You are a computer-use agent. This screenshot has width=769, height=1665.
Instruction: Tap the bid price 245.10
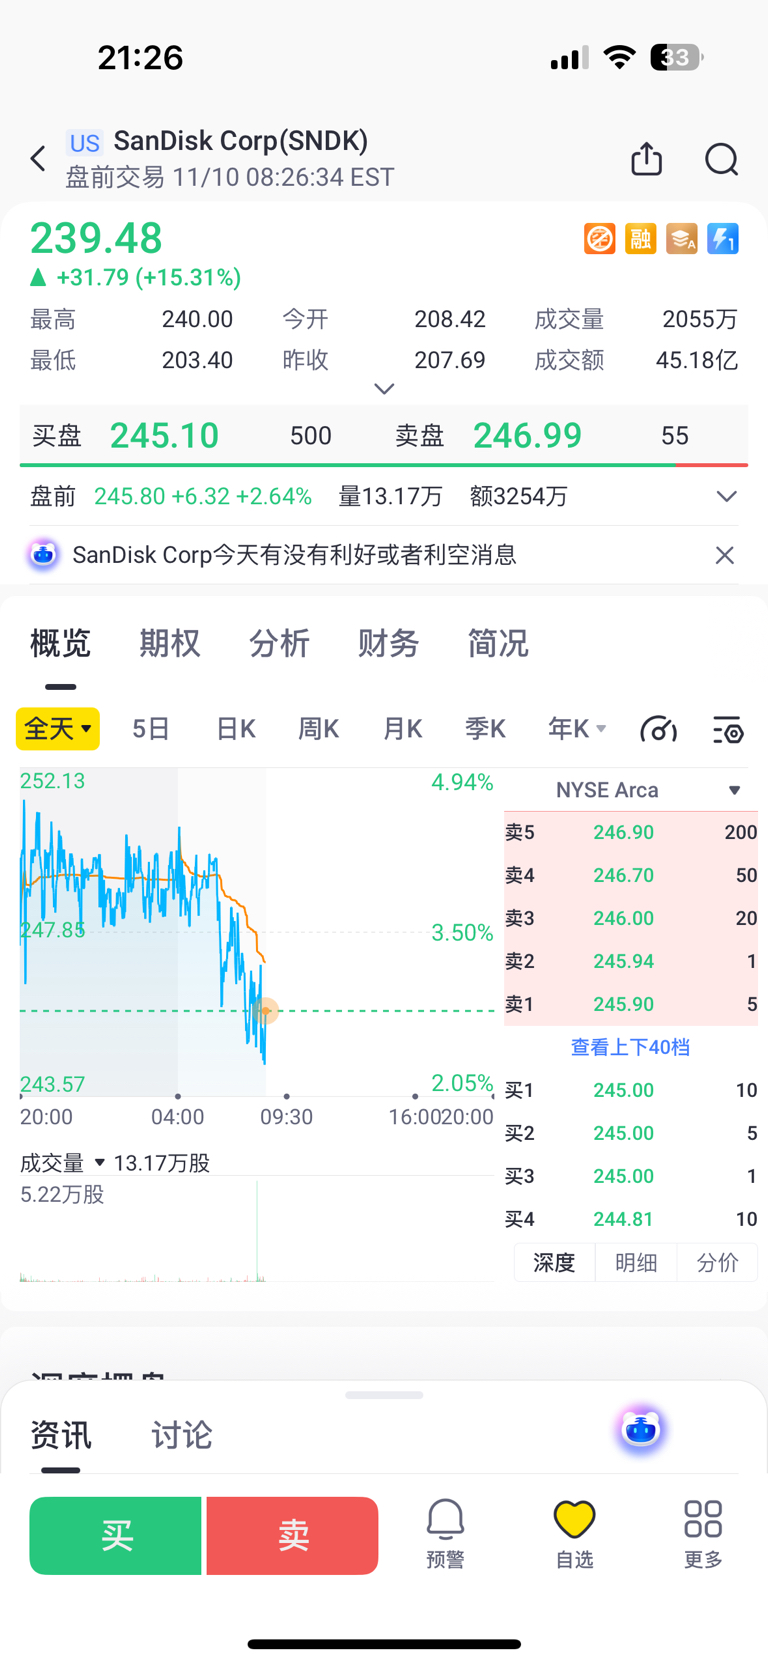[164, 436]
